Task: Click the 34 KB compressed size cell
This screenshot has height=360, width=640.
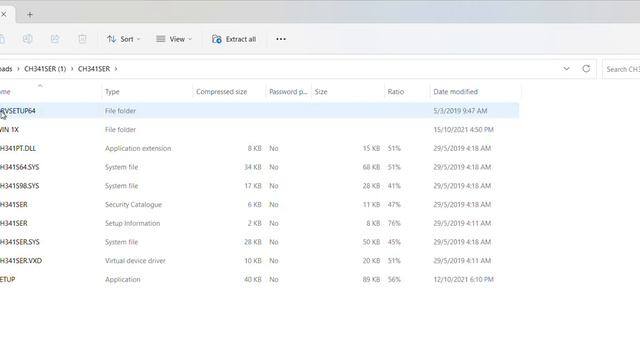Action: click(x=253, y=167)
